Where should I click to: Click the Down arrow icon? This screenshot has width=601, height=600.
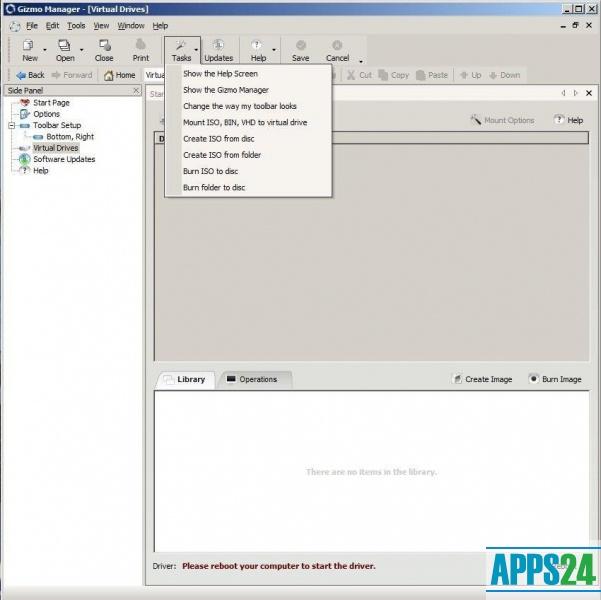(x=493, y=75)
